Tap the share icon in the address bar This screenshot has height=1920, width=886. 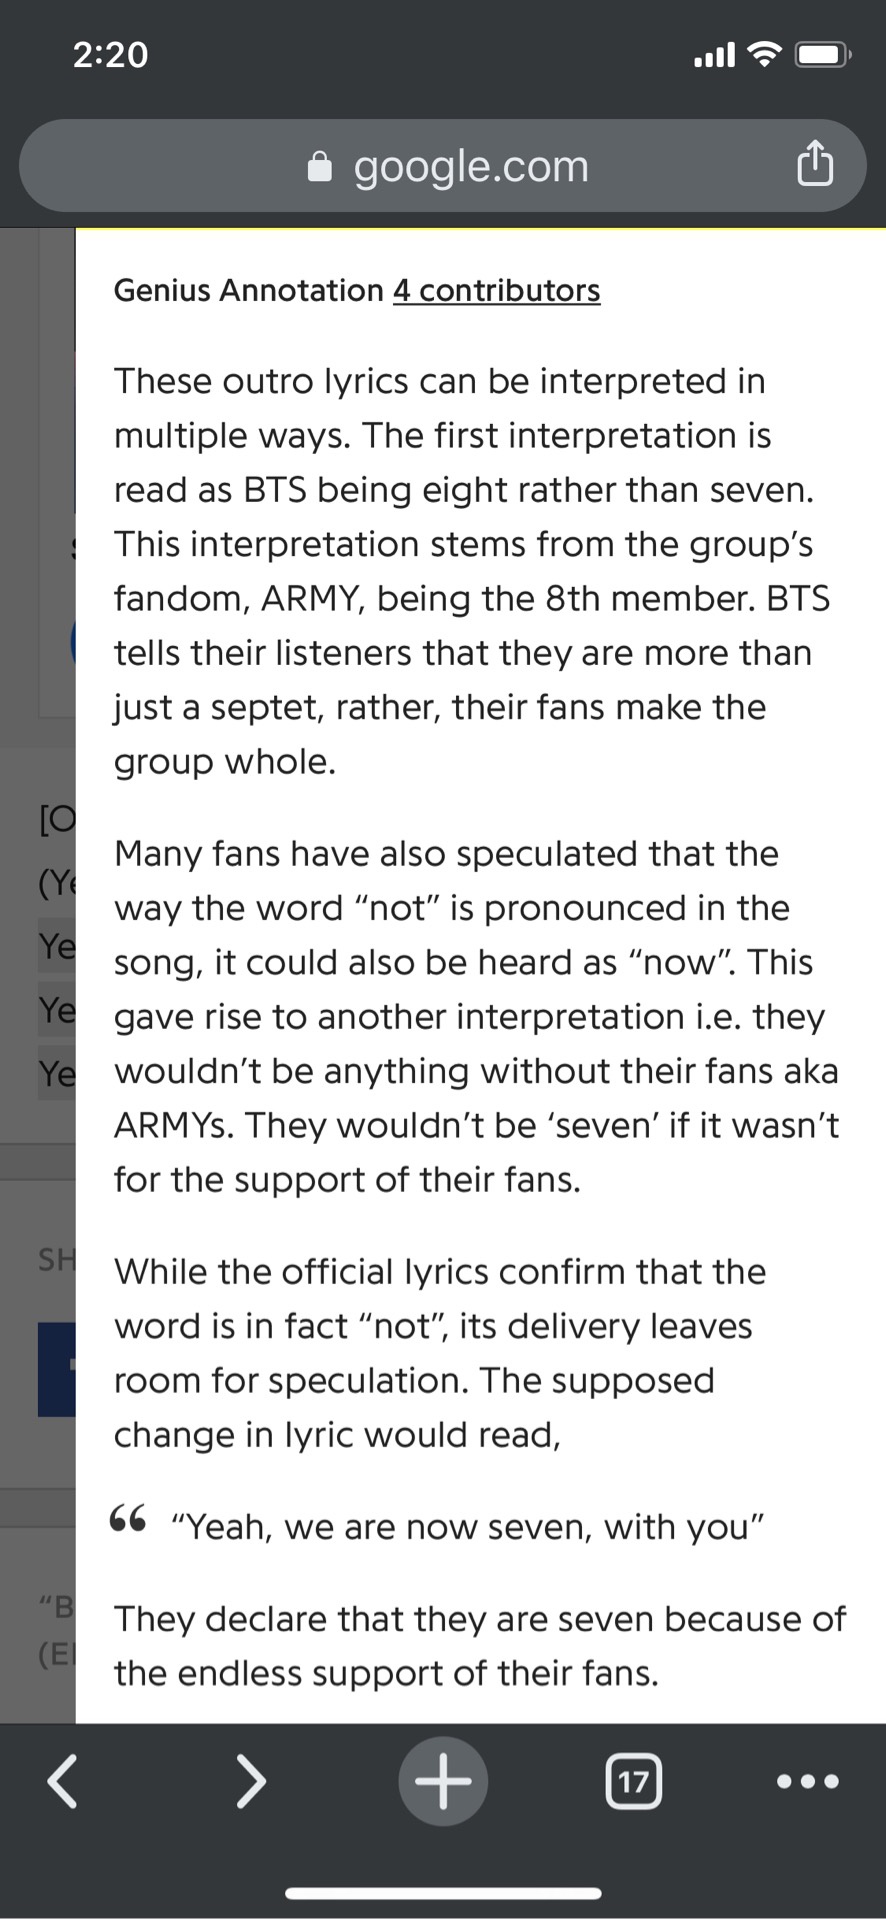point(814,166)
